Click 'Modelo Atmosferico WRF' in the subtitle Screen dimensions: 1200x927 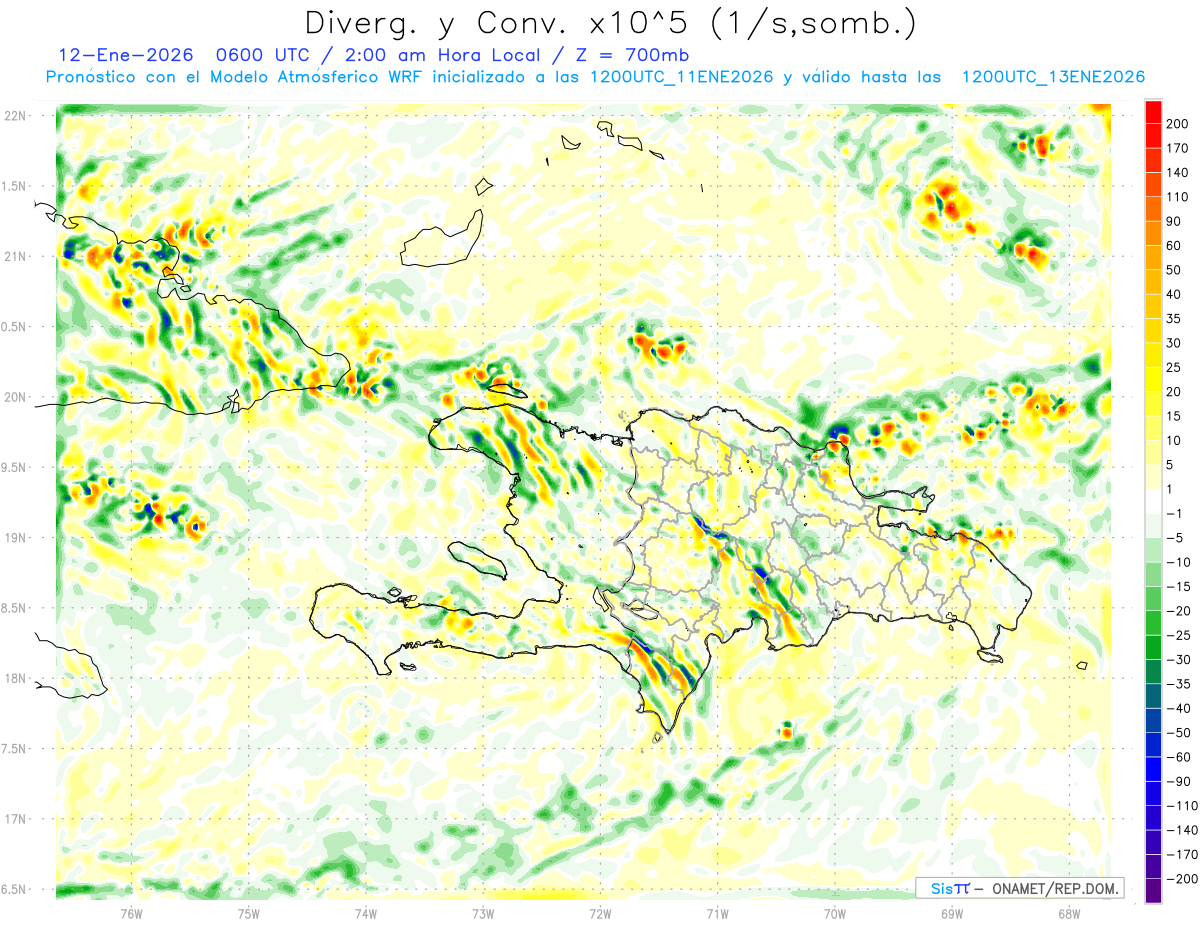(315, 77)
